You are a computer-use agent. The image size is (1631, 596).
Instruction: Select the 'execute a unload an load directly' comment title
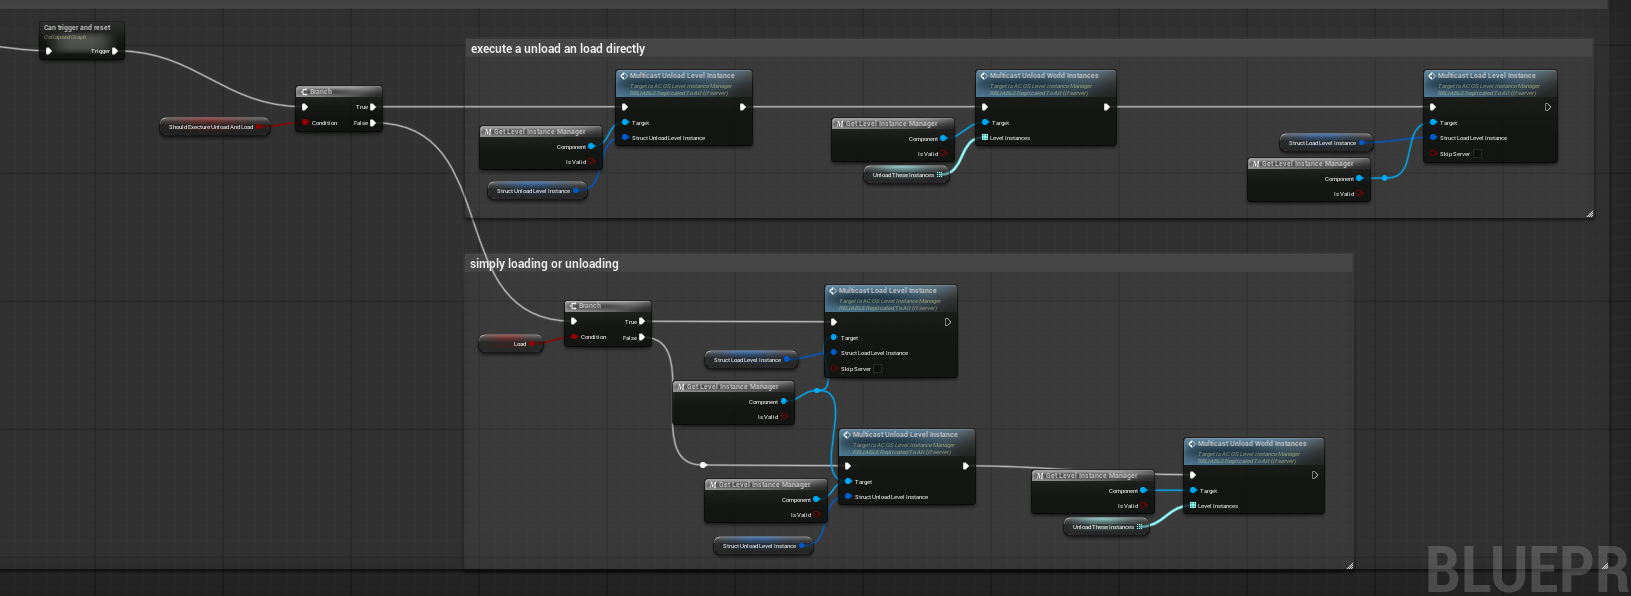pos(558,49)
